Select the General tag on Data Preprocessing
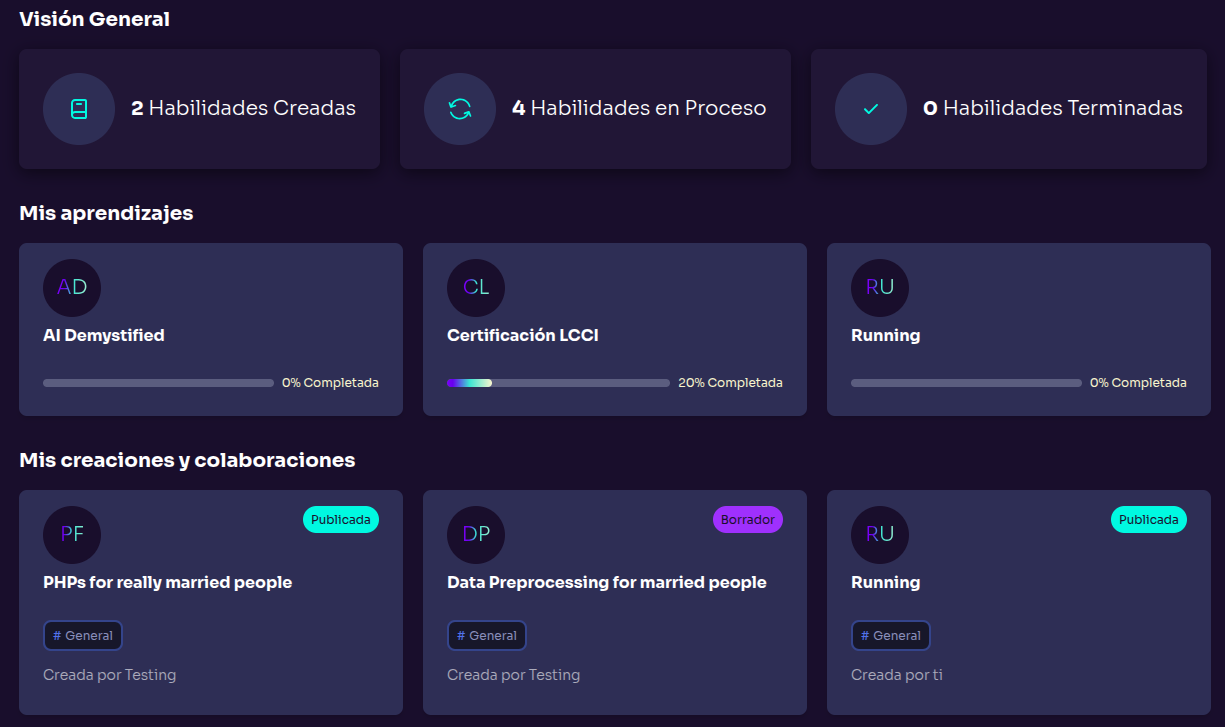The image size is (1225, 727). [x=487, y=636]
